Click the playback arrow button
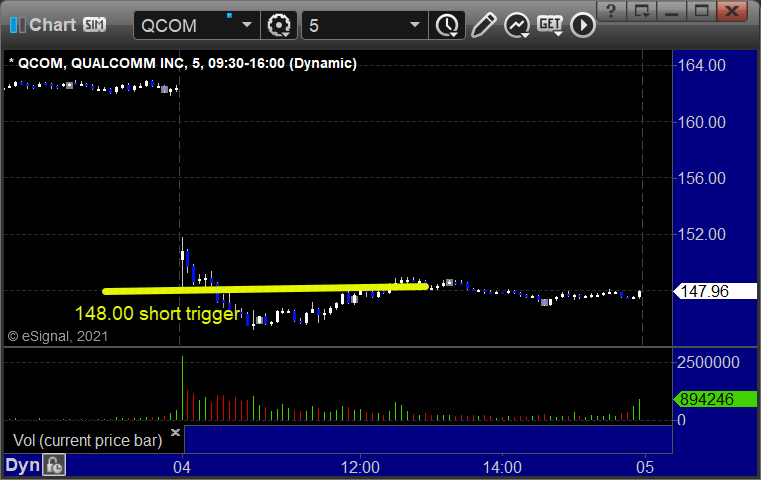The width and height of the screenshot is (761, 480). [x=582, y=25]
